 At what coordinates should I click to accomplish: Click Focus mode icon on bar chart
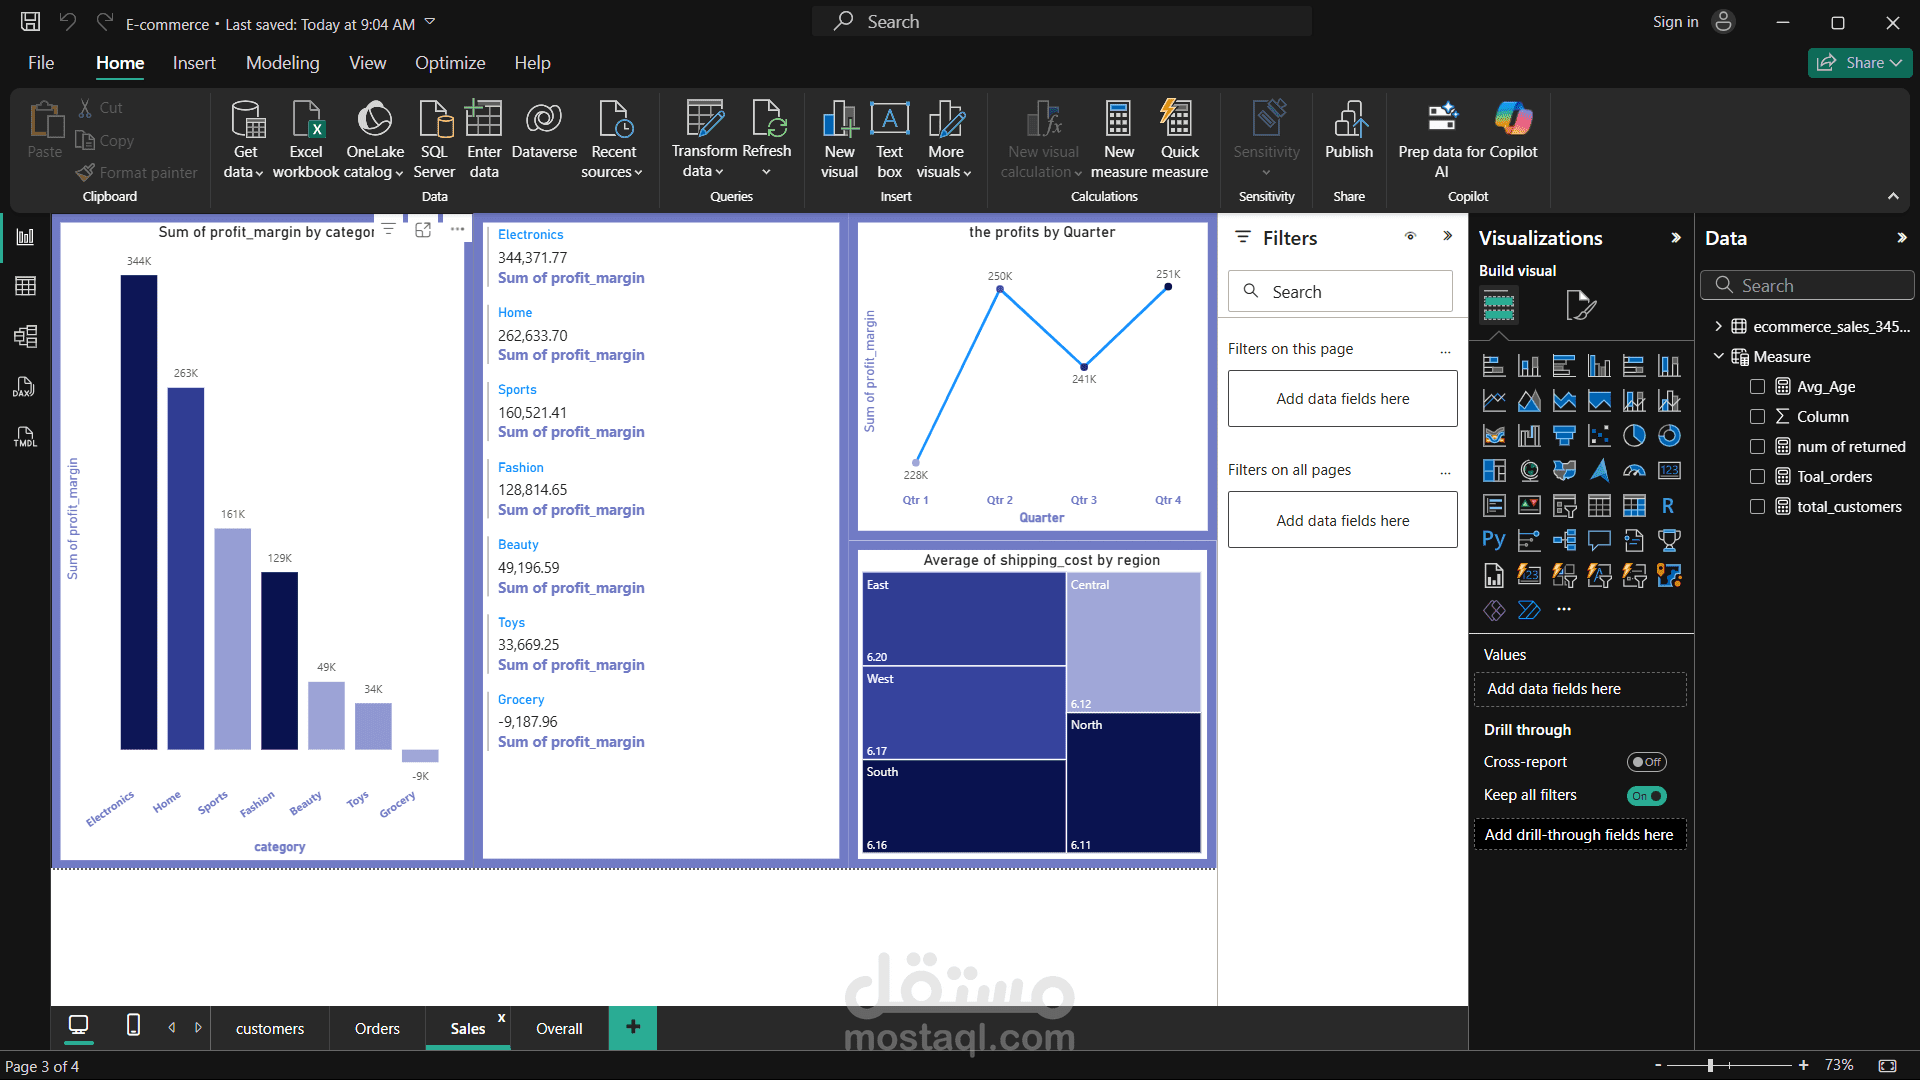click(x=423, y=230)
